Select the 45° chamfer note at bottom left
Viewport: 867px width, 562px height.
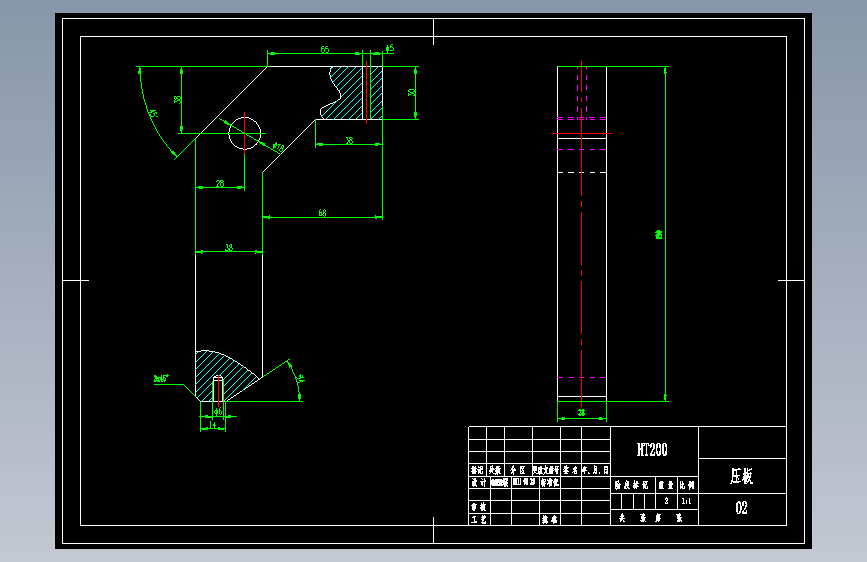coord(161,379)
